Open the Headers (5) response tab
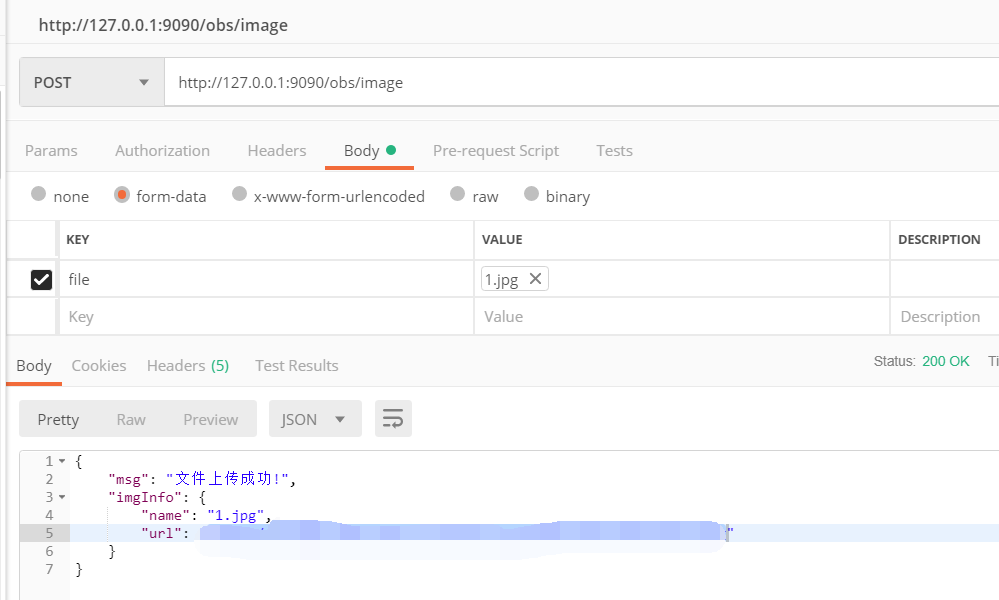Image resolution: width=999 pixels, height=600 pixels. tap(187, 365)
